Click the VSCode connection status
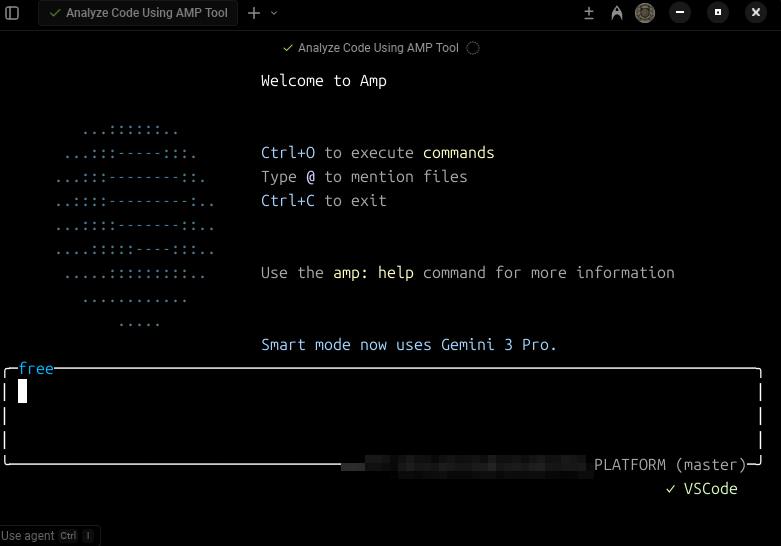Screen dimensions: 781x546 click(x=702, y=489)
